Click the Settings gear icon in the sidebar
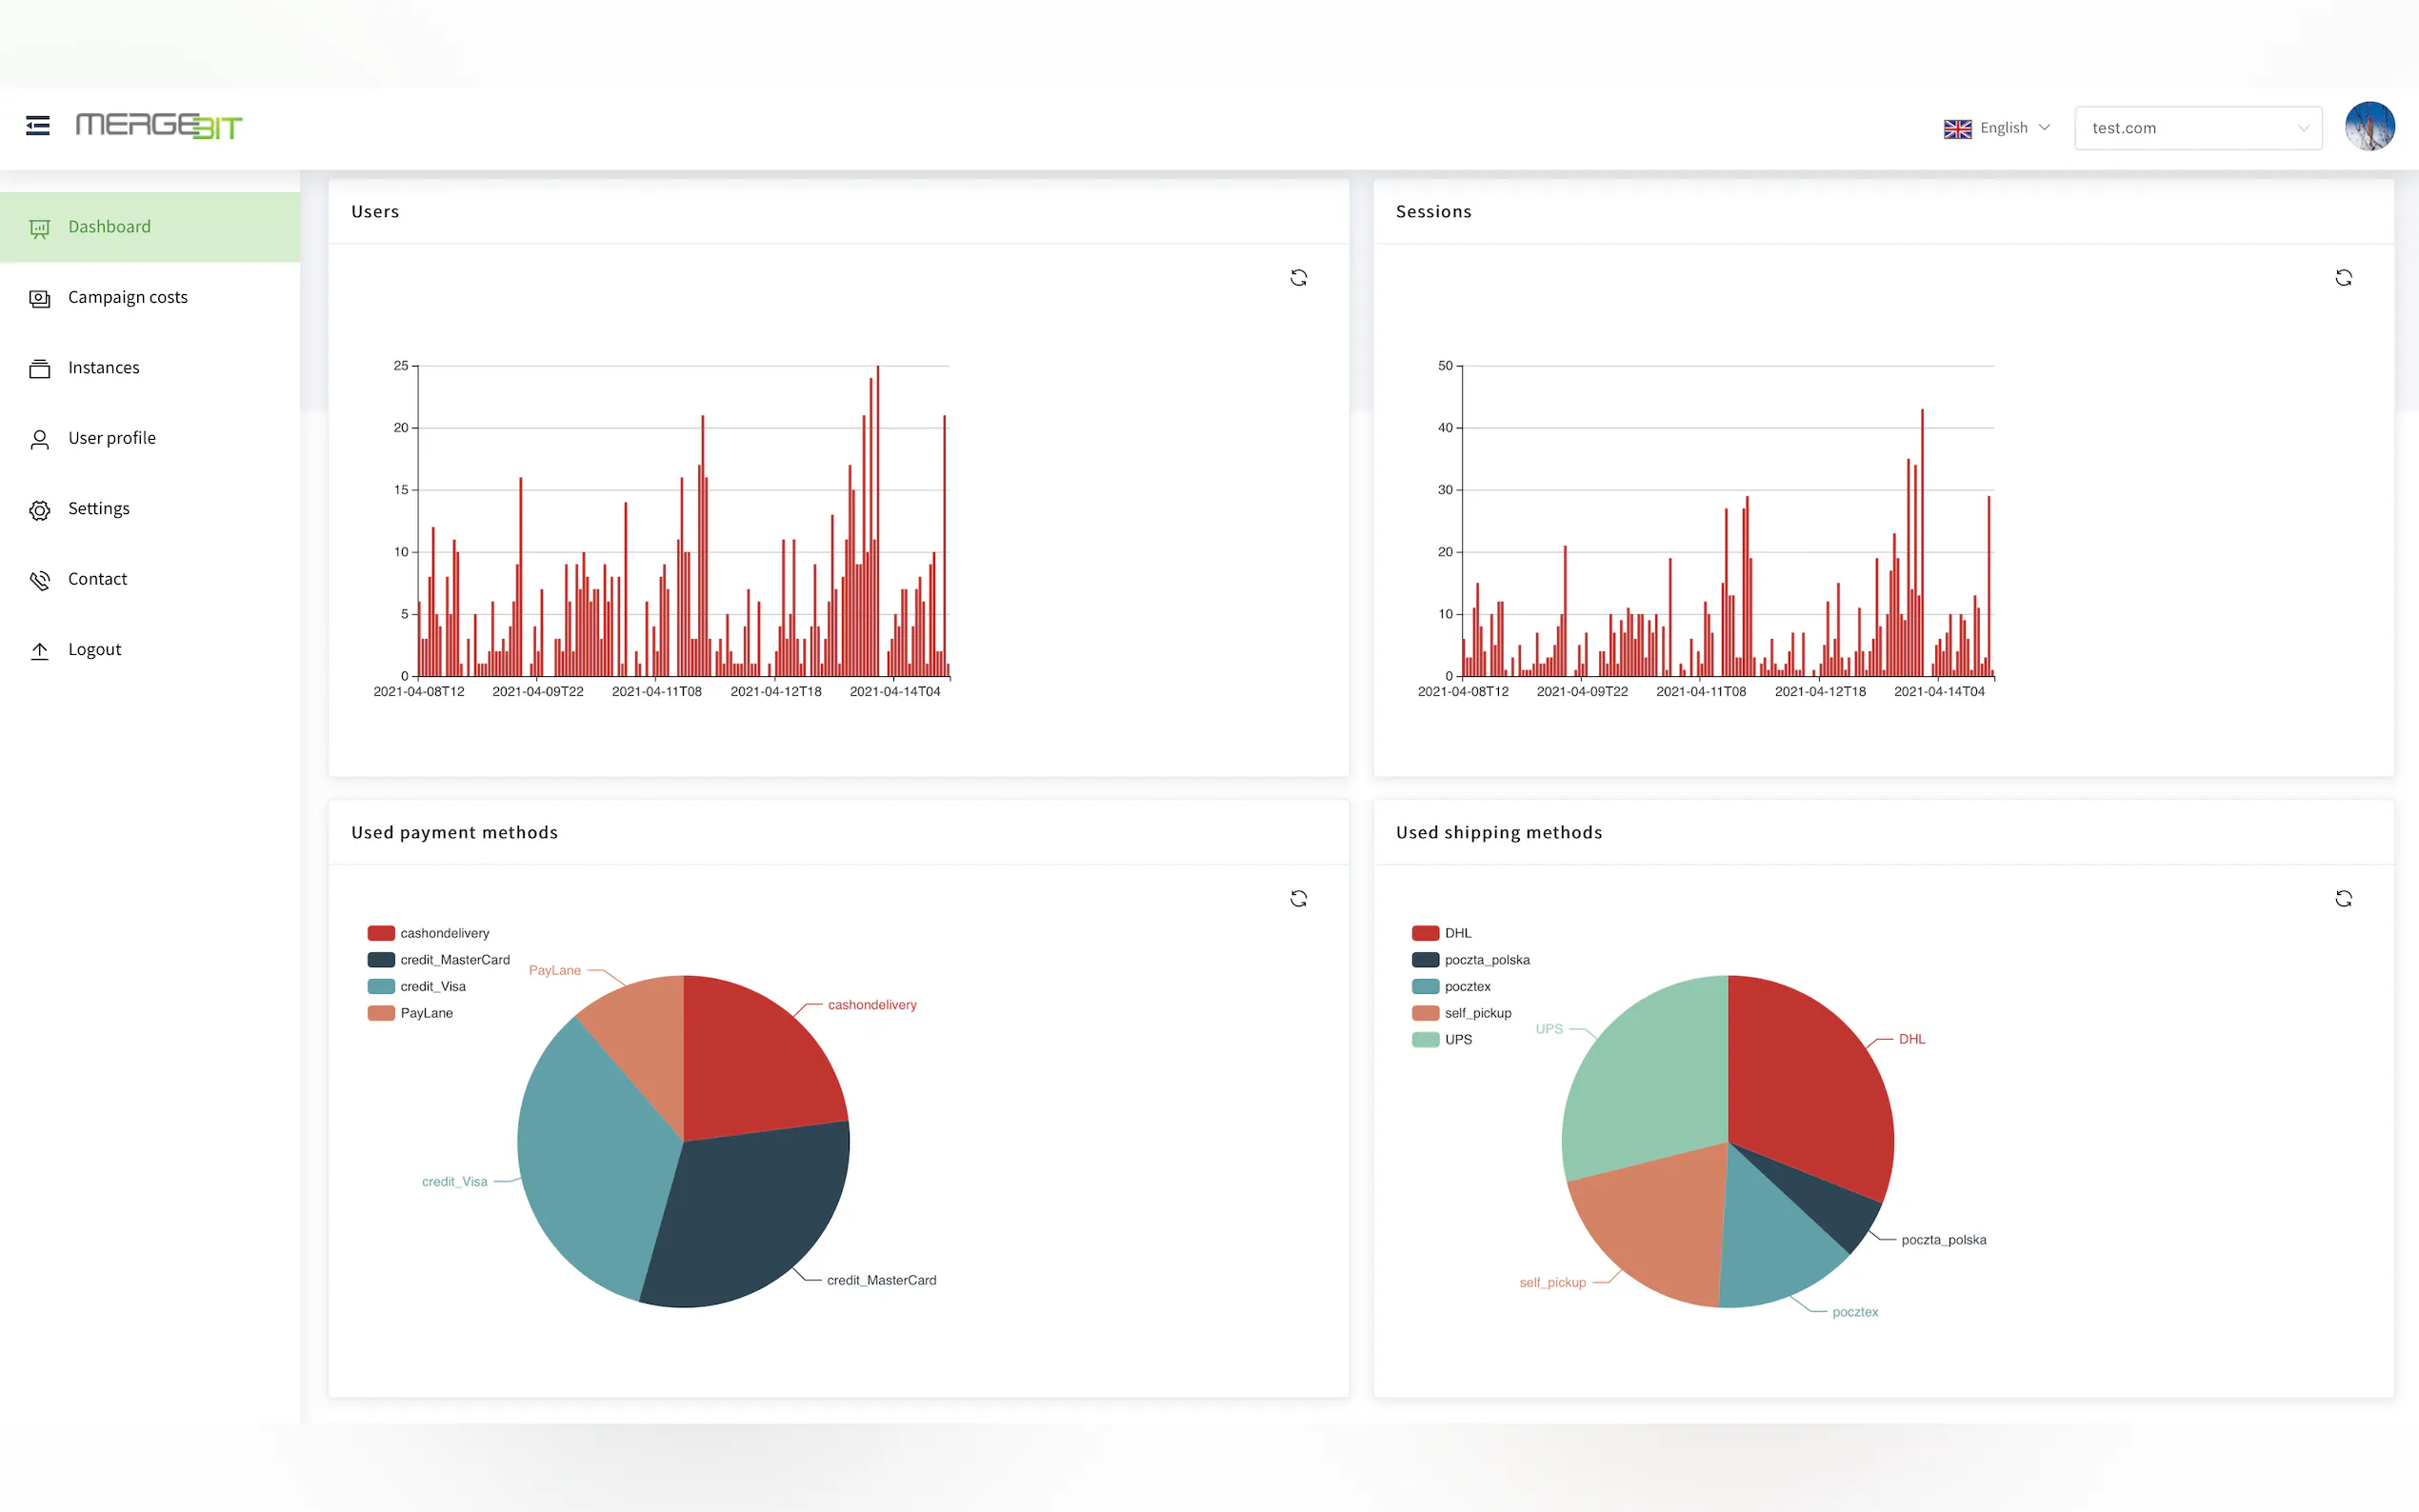Image resolution: width=2419 pixels, height=1512 pixels. 40,510
